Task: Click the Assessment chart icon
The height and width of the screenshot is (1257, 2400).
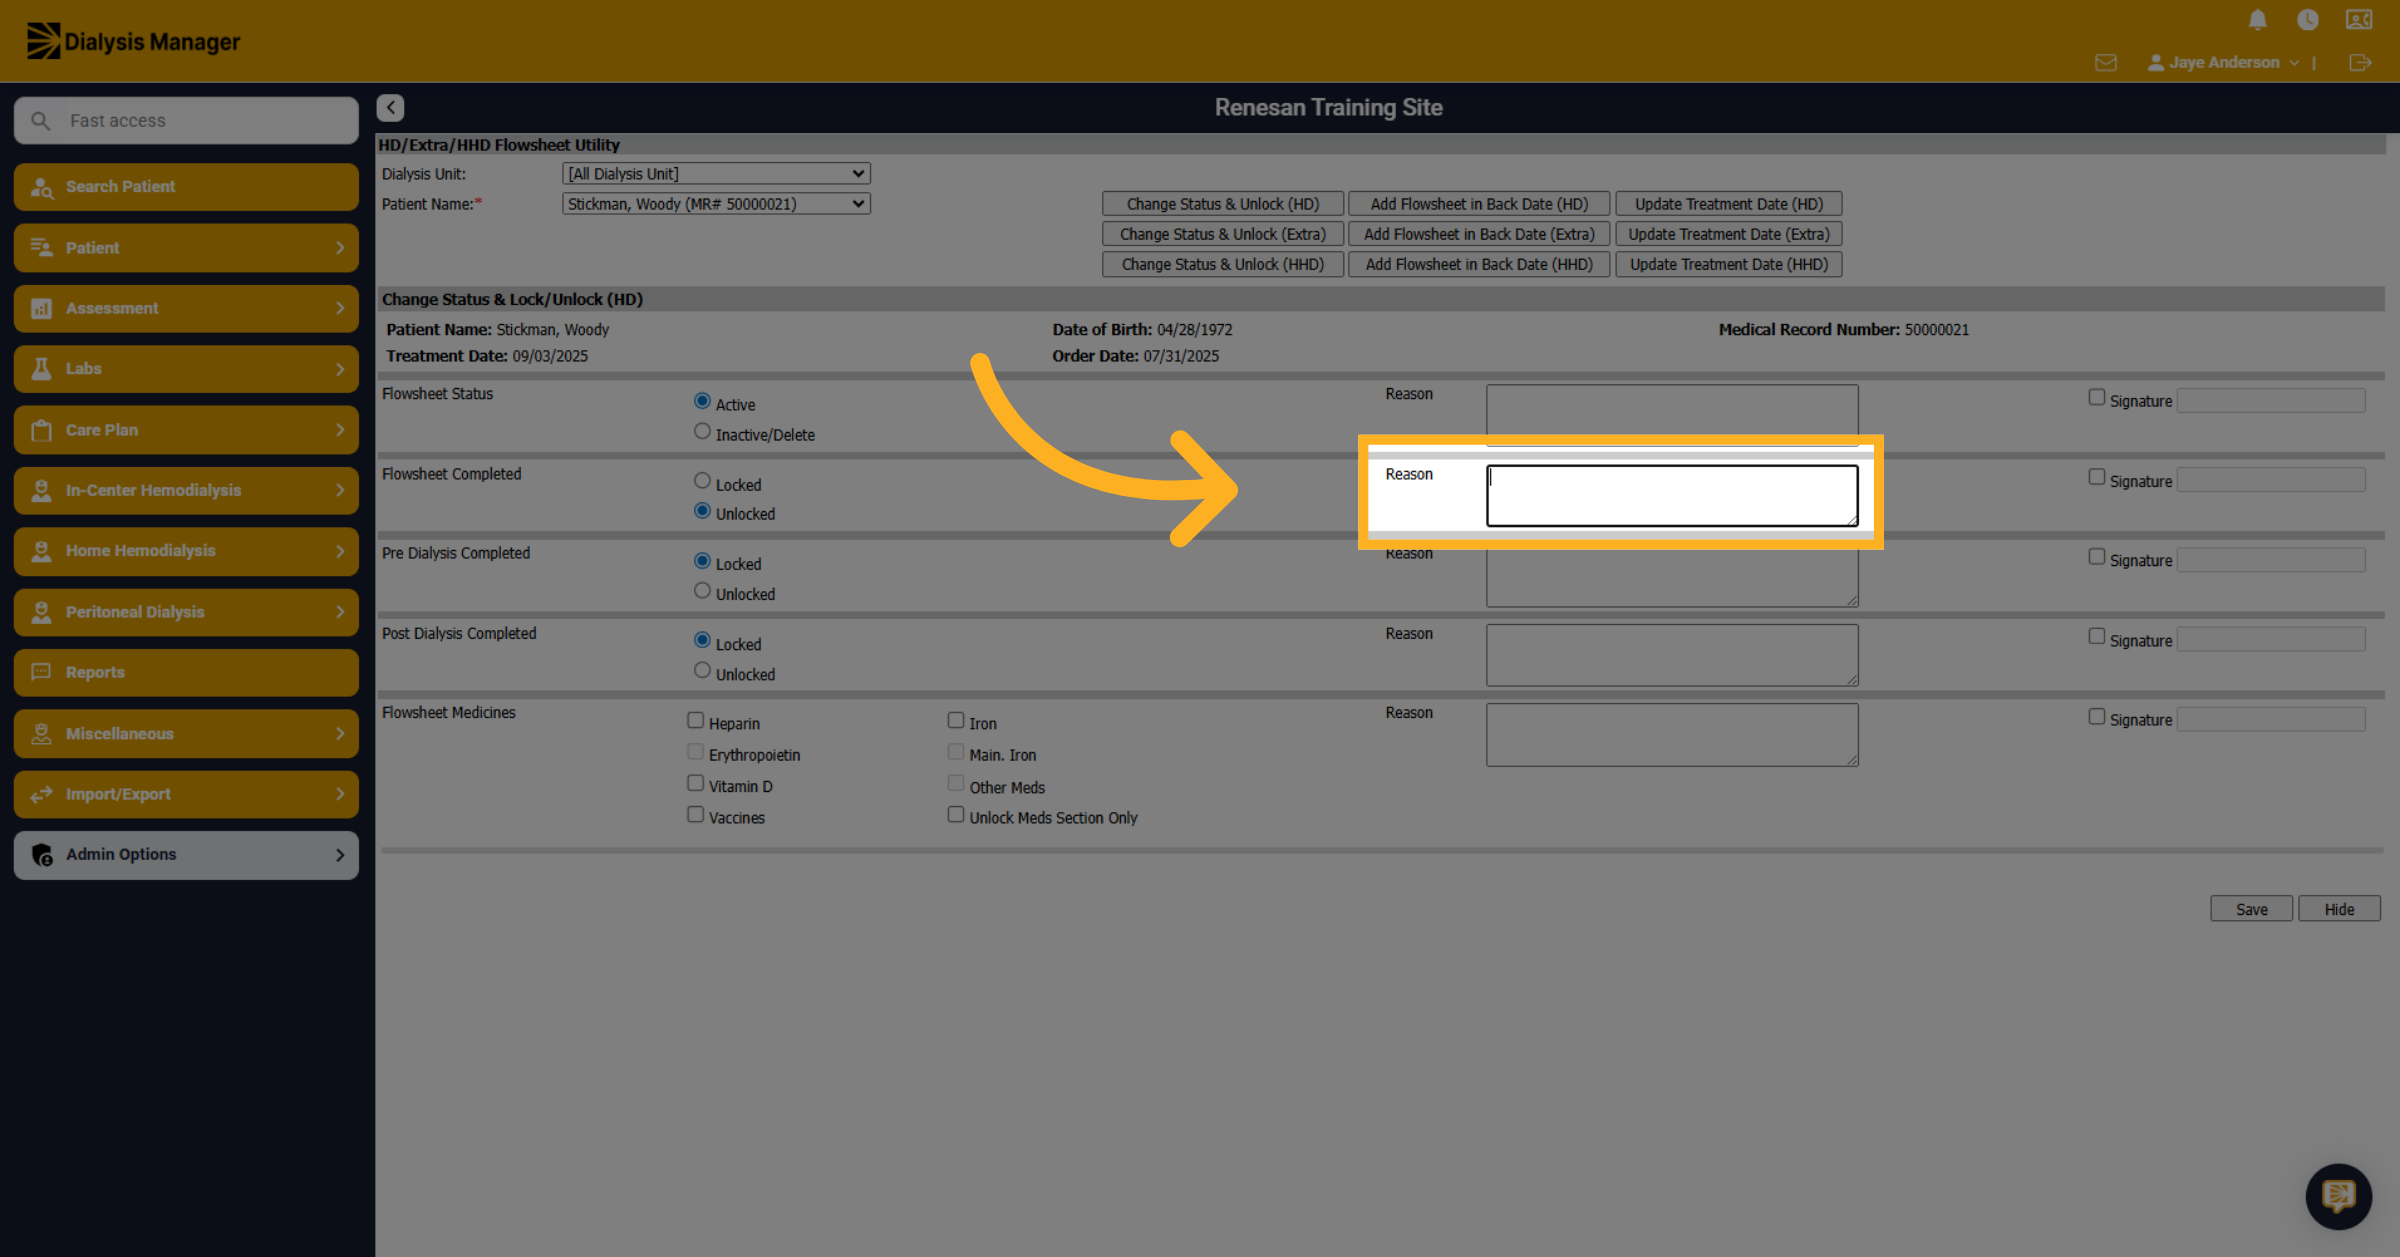Action: [42, 309]
